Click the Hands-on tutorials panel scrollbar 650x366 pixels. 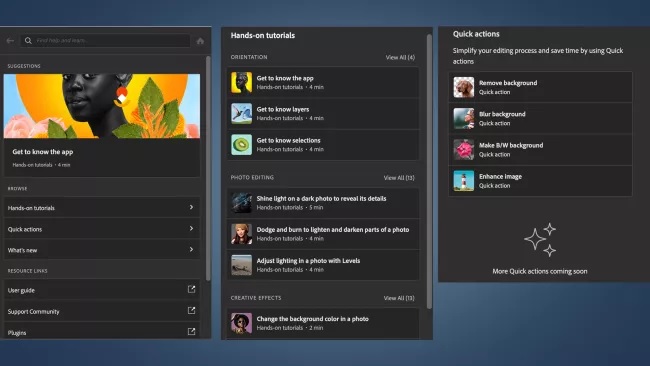(x=429, y=171)
